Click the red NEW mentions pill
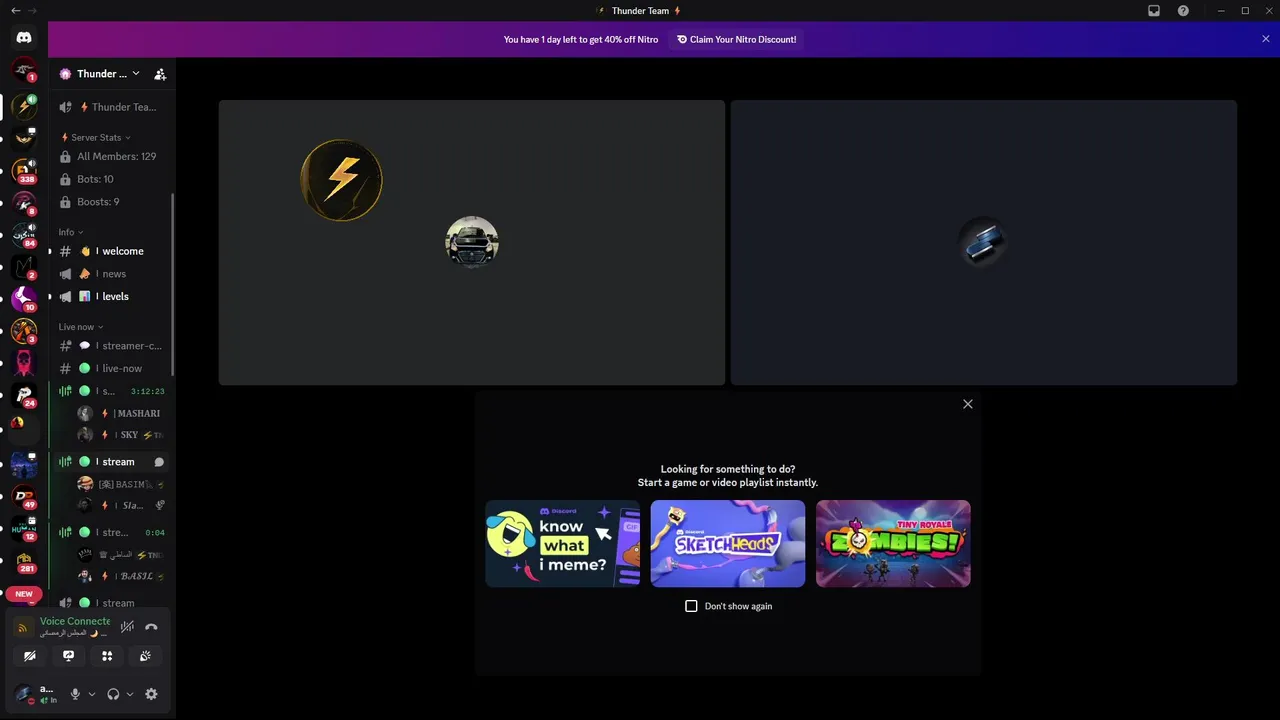Viewport: 1280px width, 720px height. point(24,594)
